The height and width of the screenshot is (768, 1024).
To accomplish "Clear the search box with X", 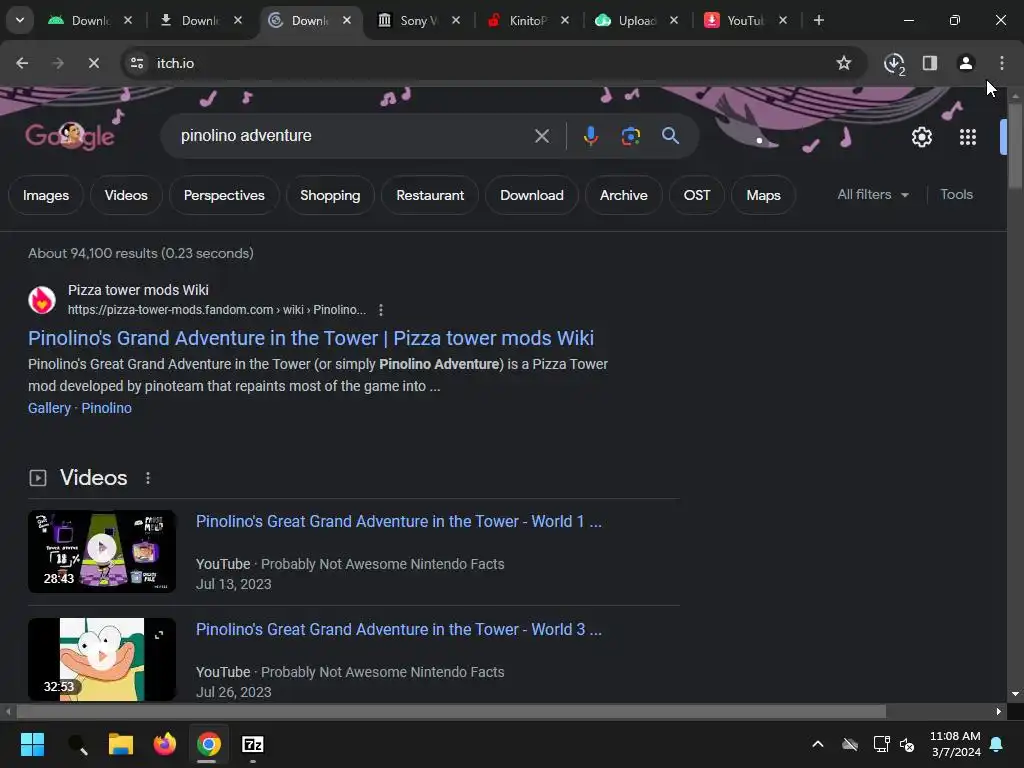I will pos(541,136).
